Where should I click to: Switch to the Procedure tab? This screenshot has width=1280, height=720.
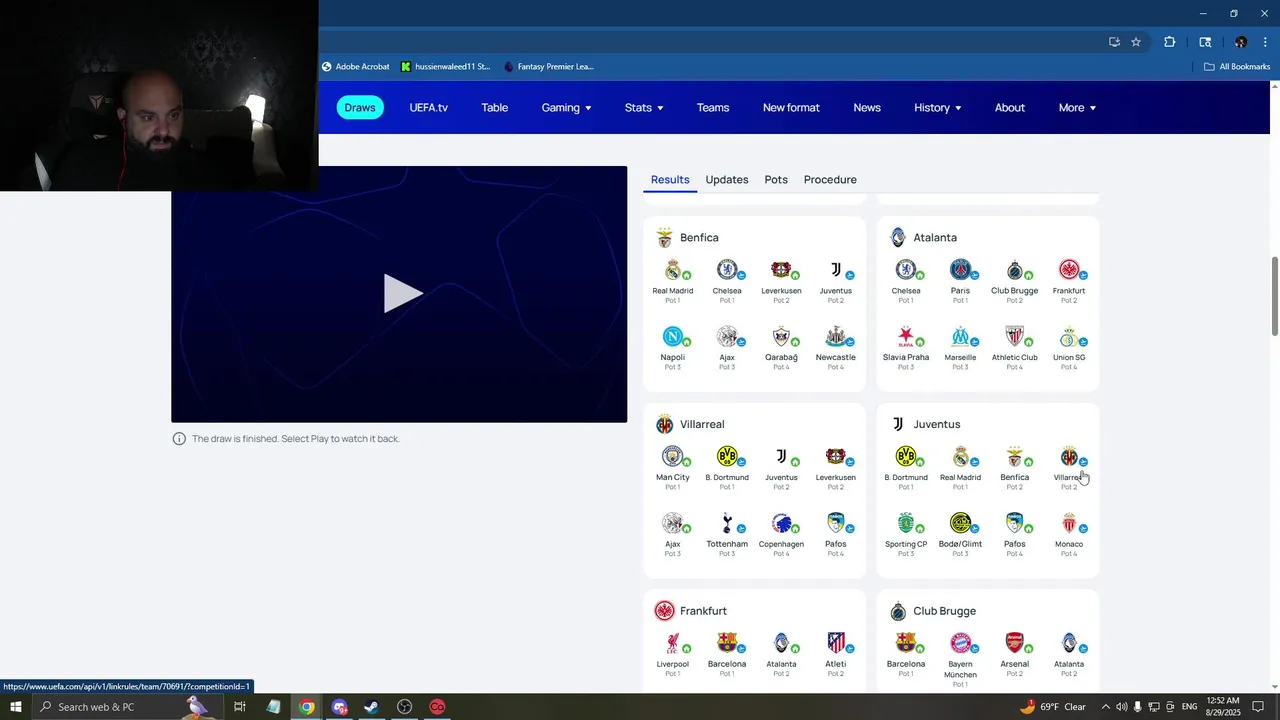830,180
